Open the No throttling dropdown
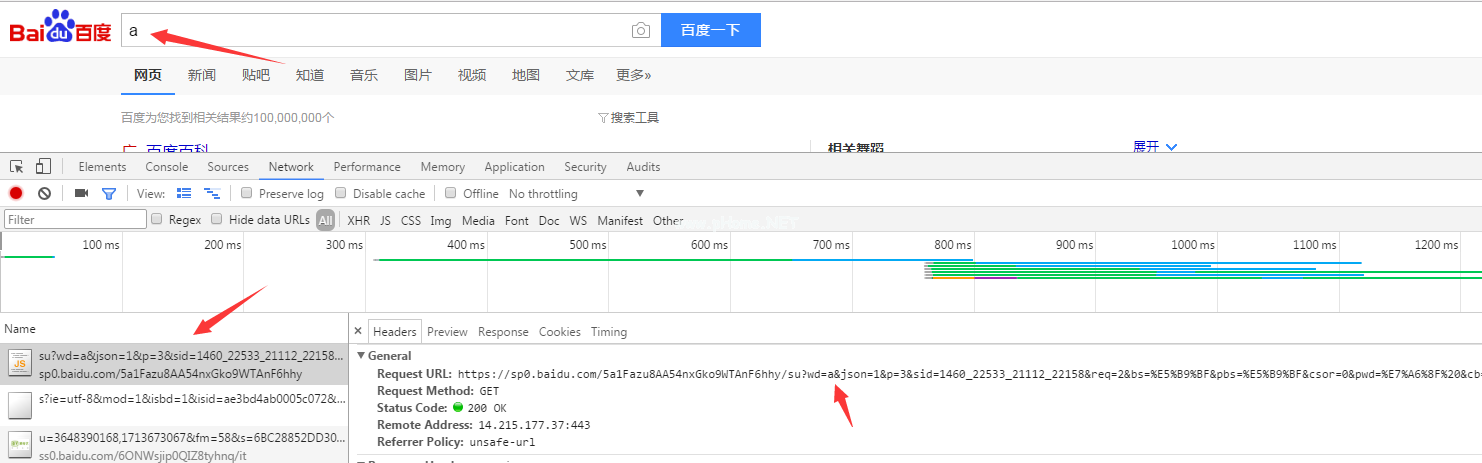1482x463 pixels. (x=576, y=193)
